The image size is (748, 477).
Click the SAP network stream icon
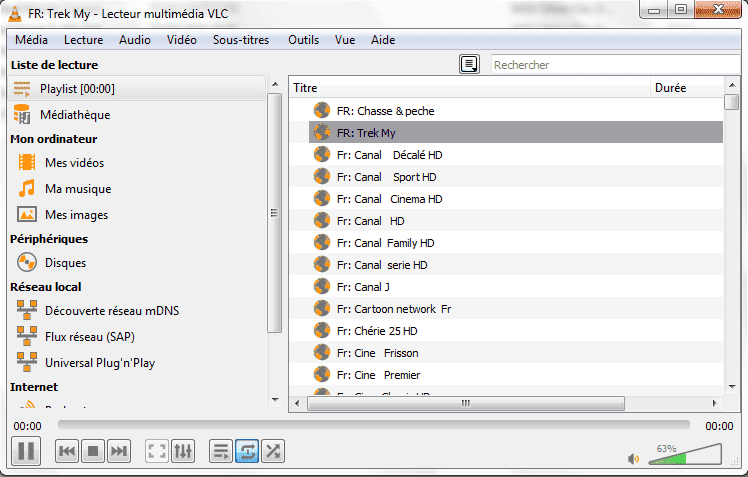pyautogui.click(x=27, y=336)
